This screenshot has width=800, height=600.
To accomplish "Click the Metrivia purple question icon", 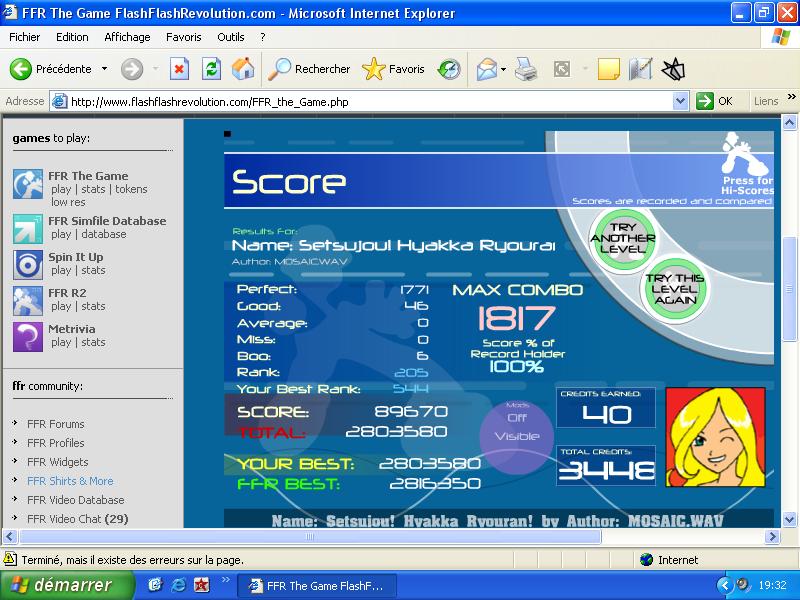I will 28,337.
